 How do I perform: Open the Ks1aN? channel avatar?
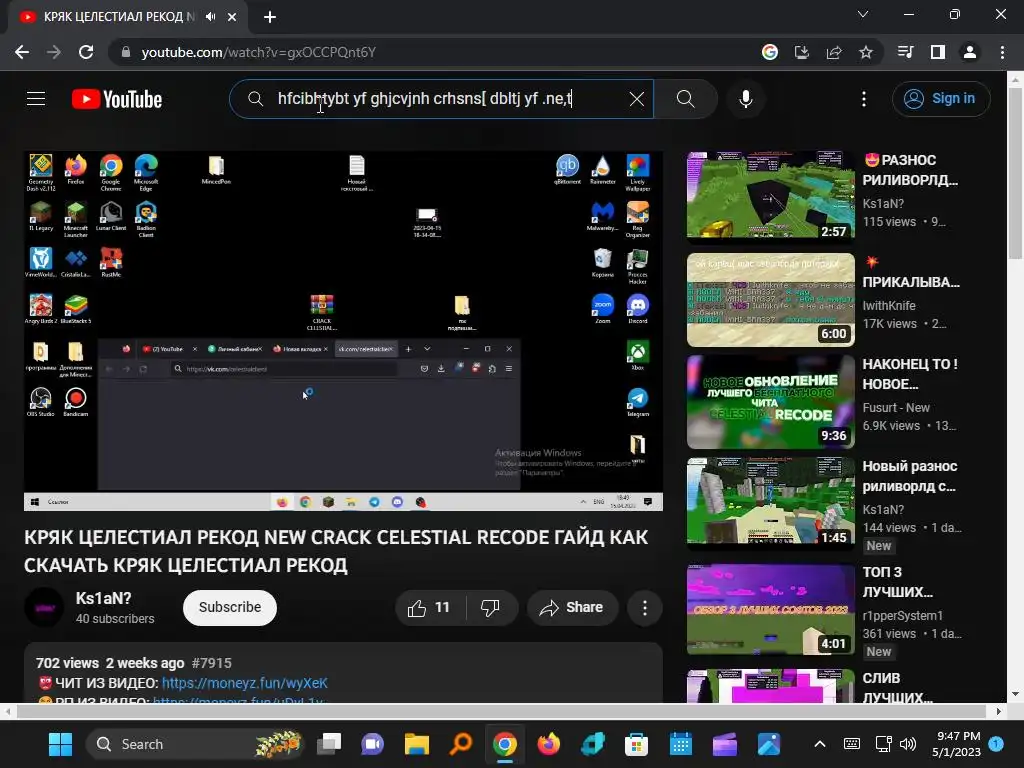[44, 607]
